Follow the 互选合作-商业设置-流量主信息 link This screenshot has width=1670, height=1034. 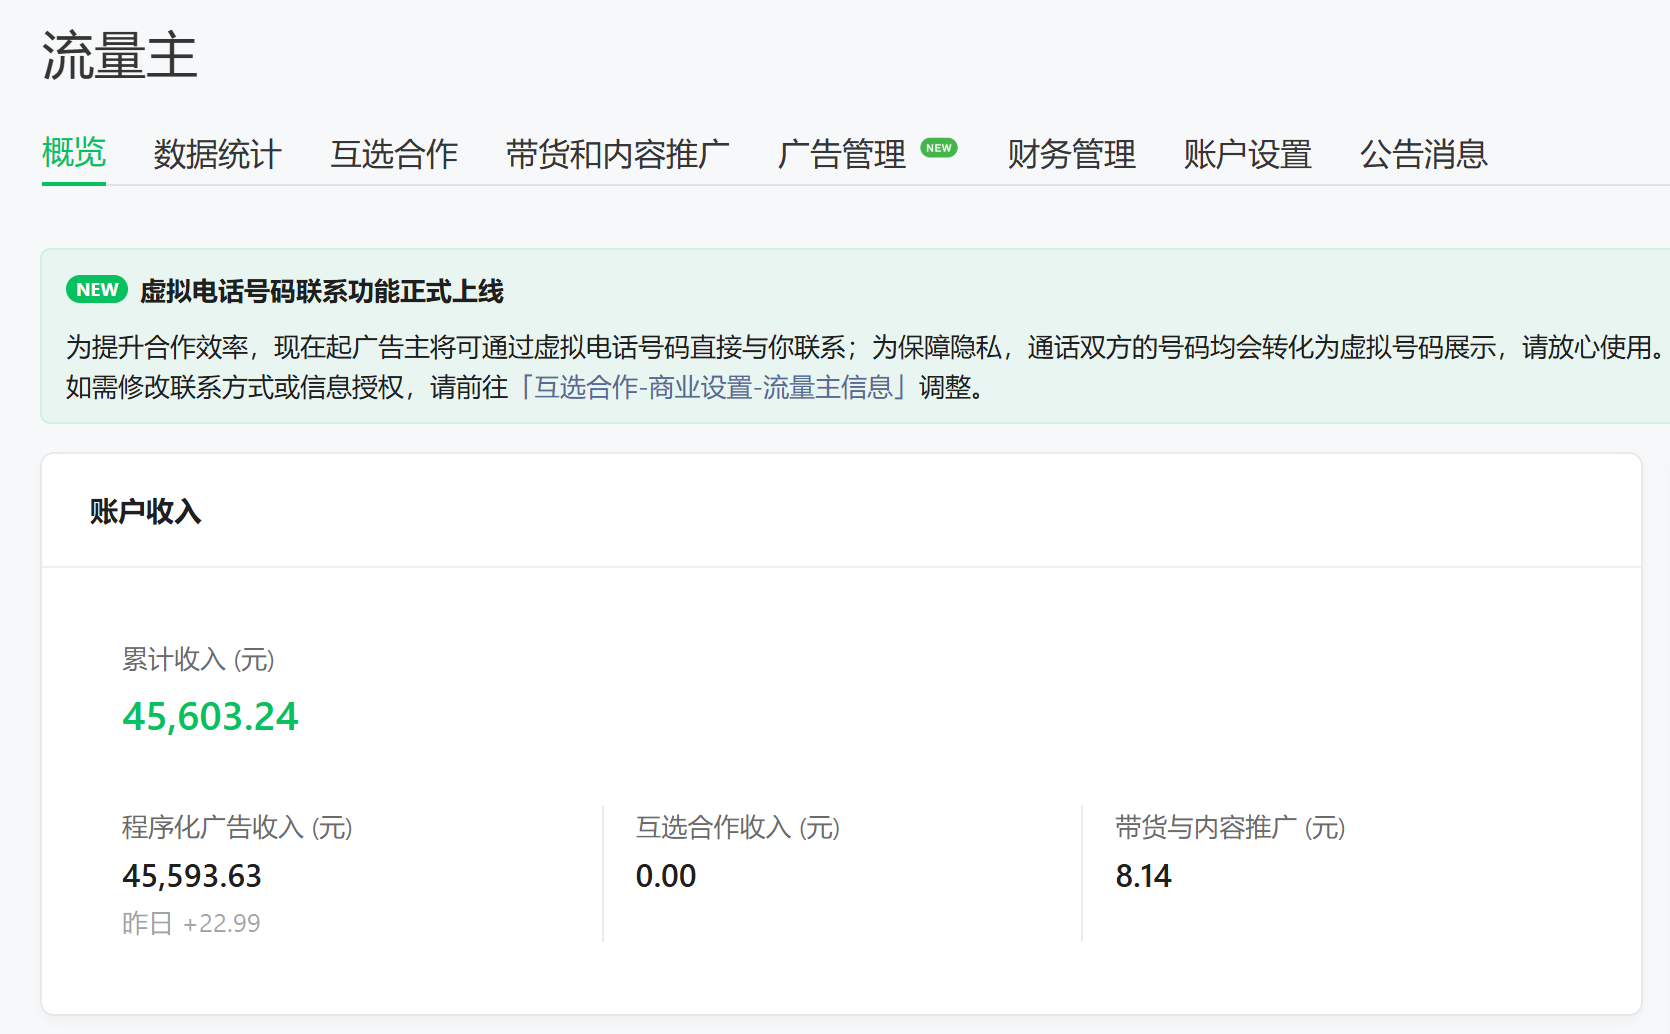point(713,387)
